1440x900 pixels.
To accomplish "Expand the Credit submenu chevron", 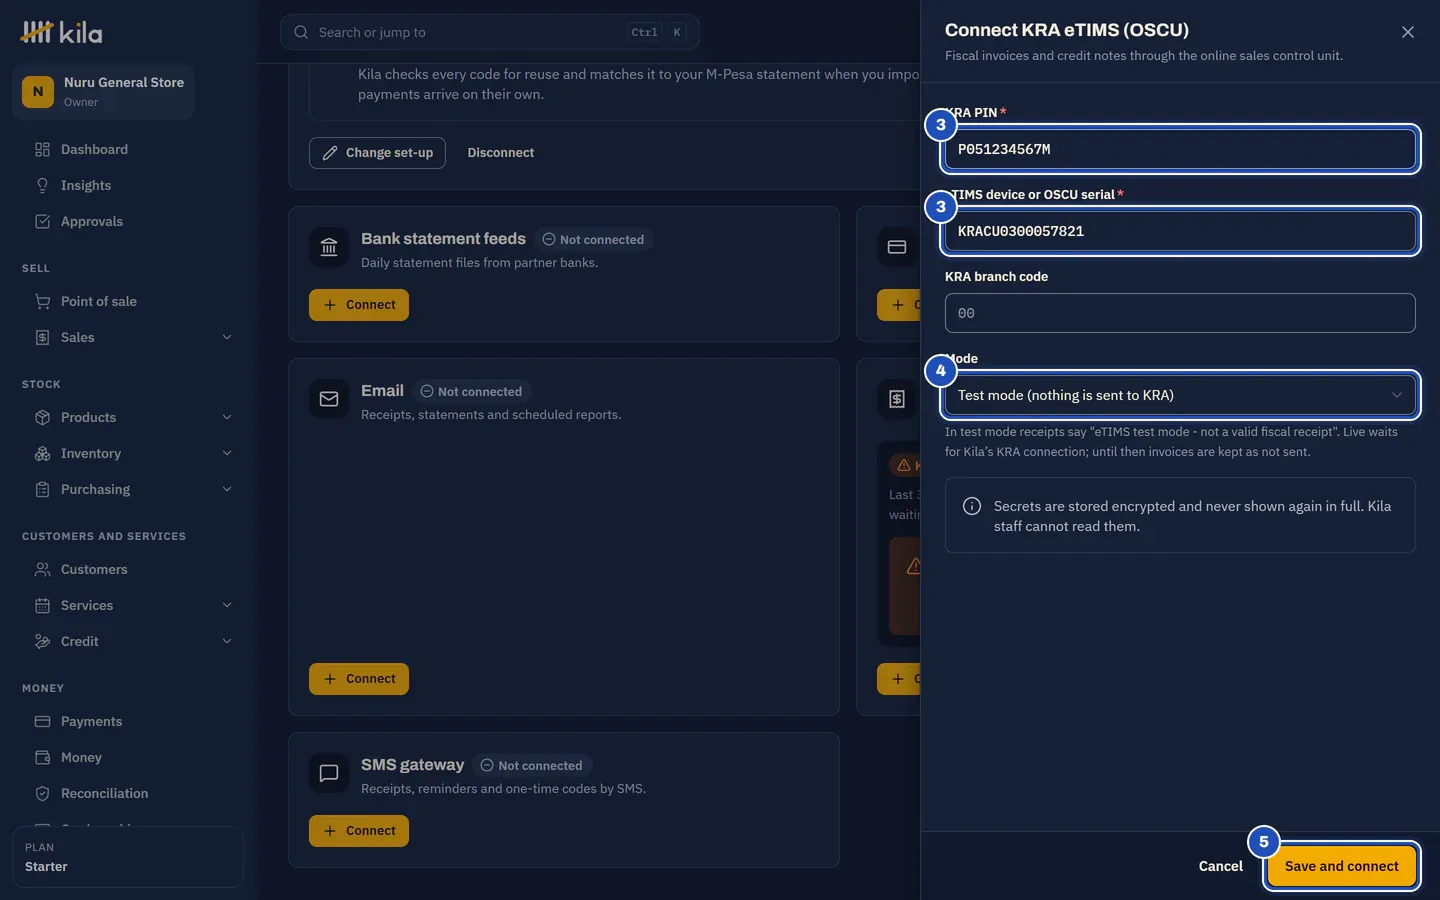I will tap(227, 641).
